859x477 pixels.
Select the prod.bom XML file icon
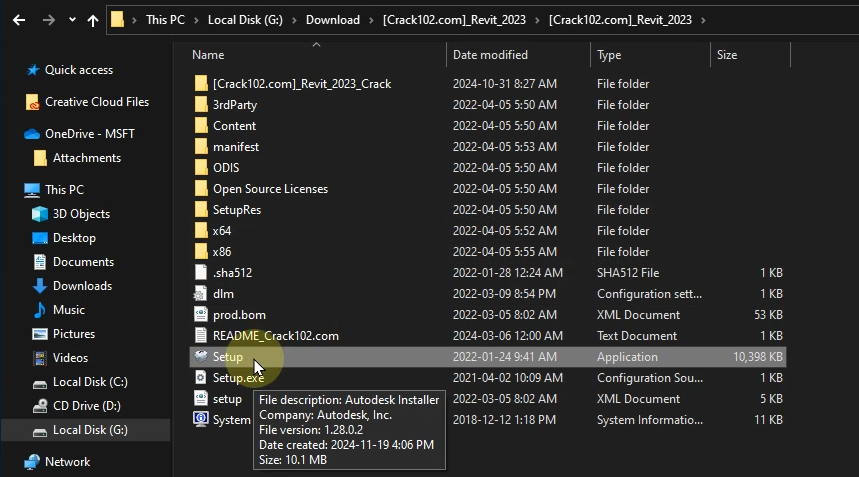201,315
